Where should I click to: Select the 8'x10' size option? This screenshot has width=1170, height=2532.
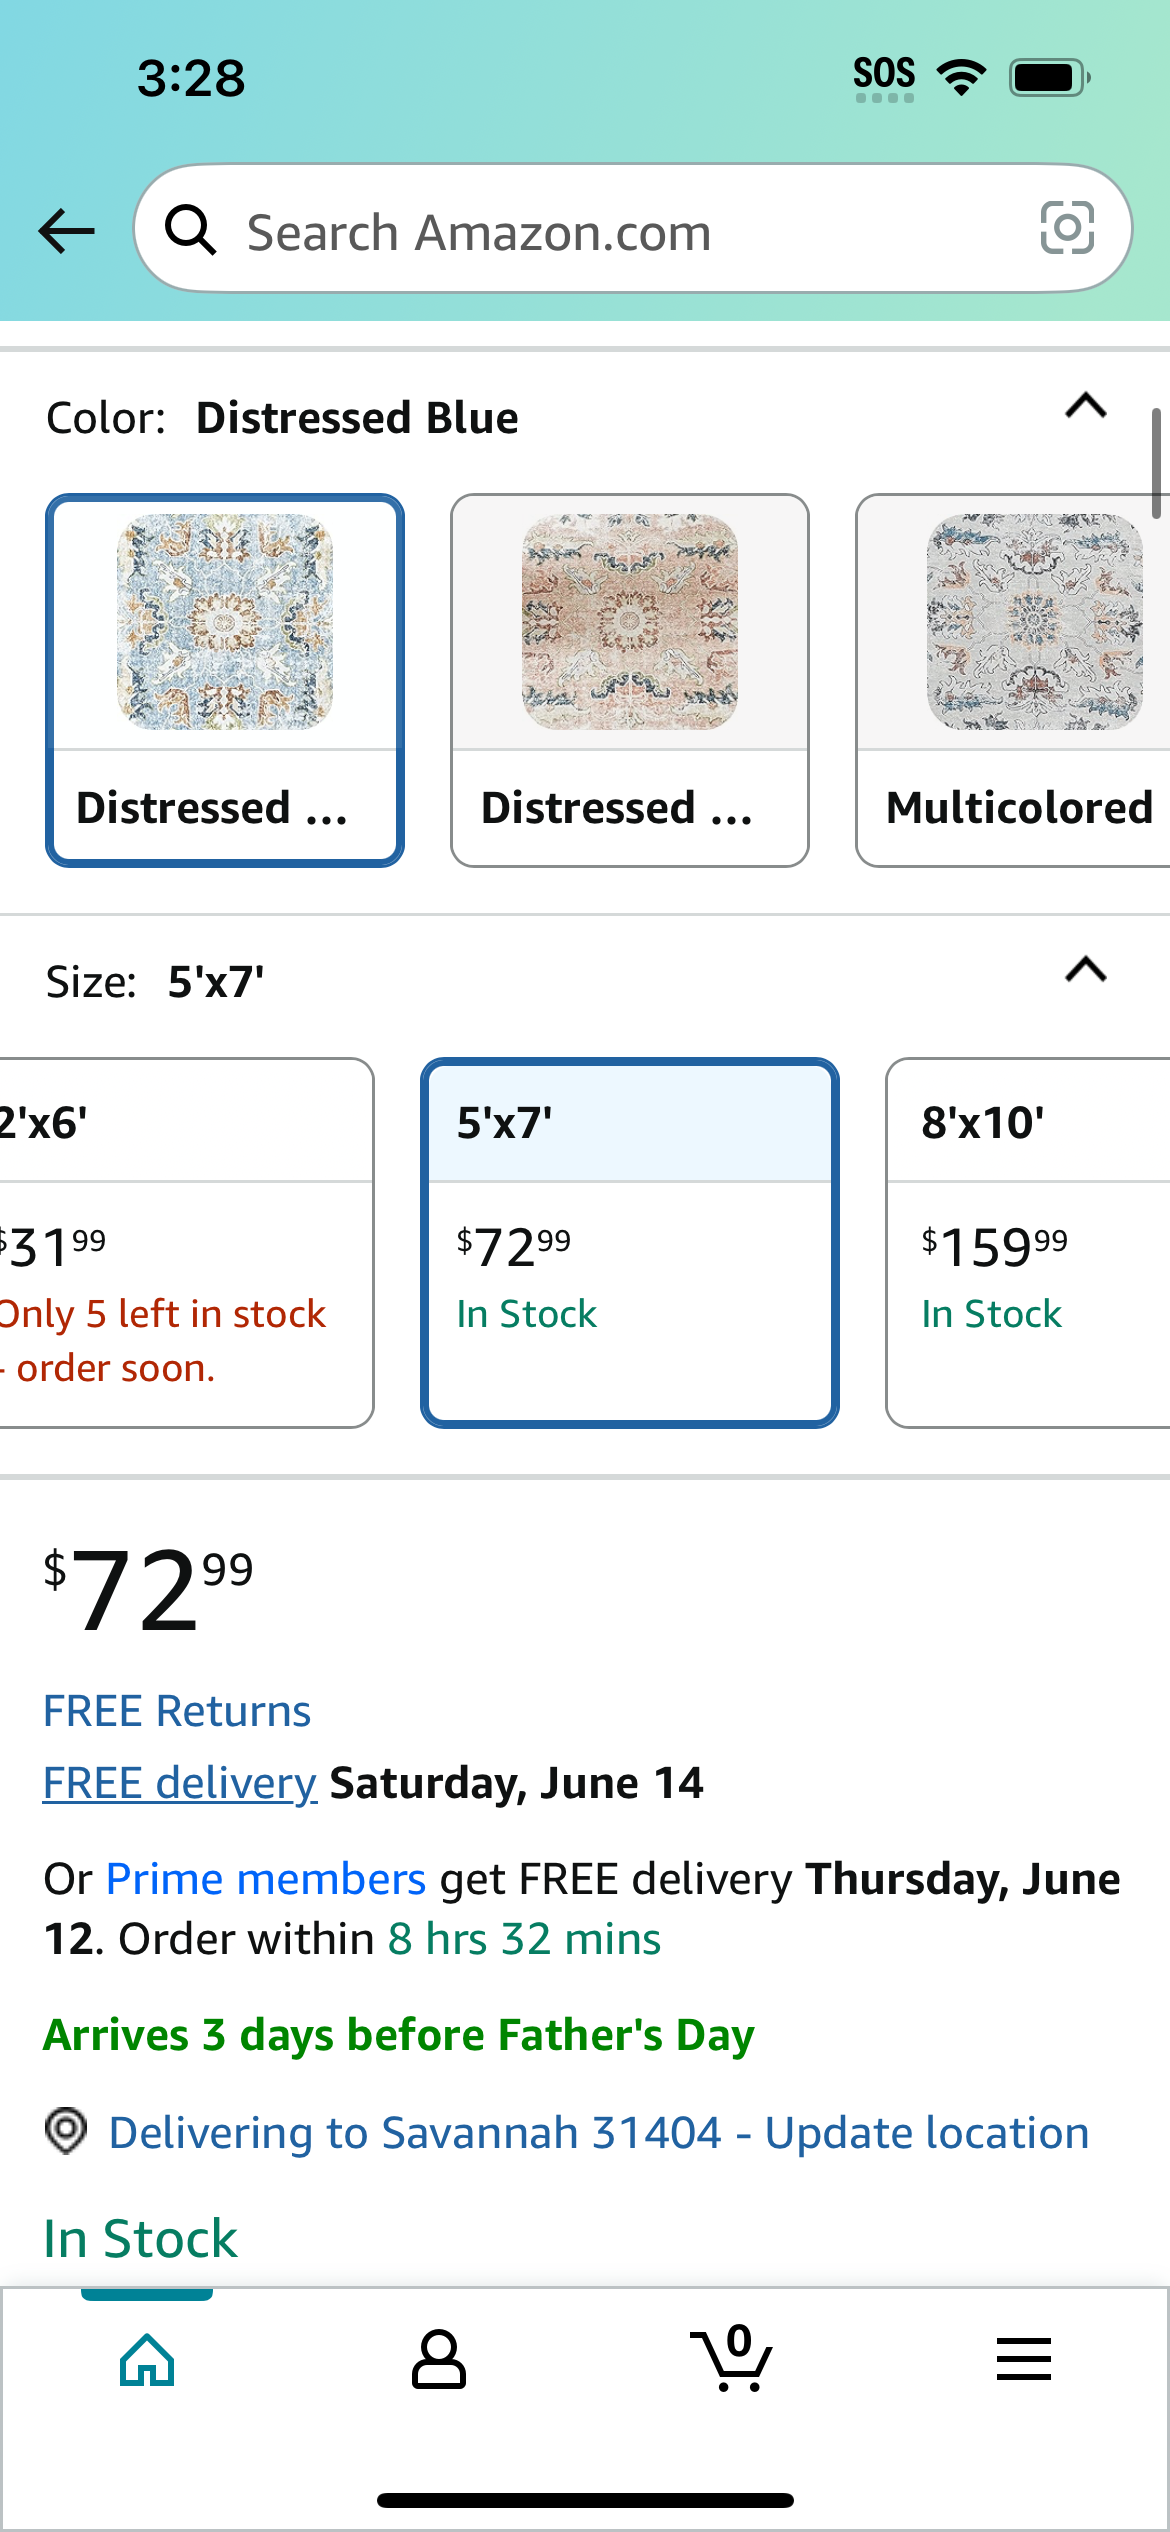tap(1028, 1243)
